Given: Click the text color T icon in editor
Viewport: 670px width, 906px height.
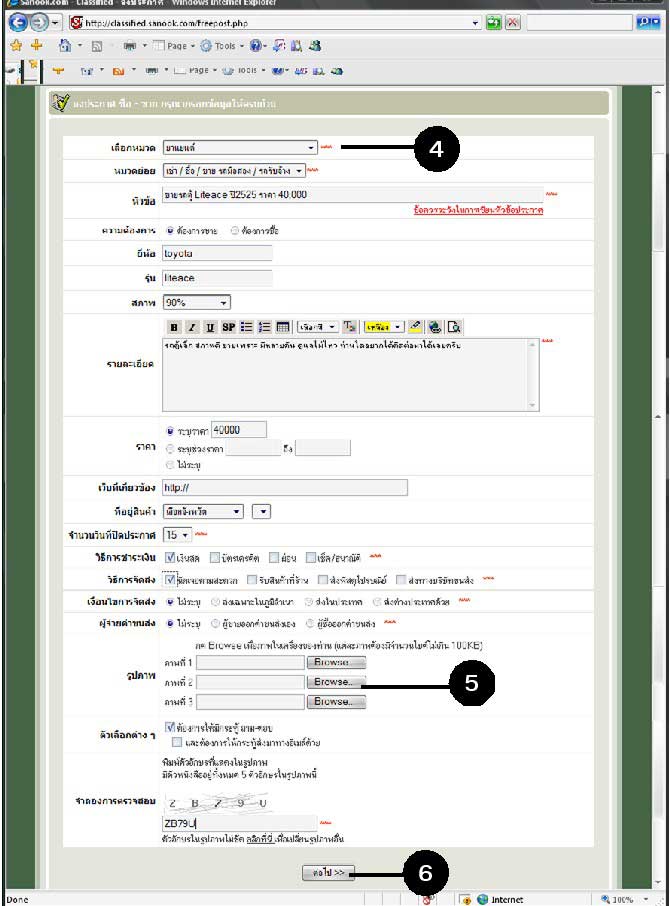Looking at the screenshot, I should click(x=349, y=327).
